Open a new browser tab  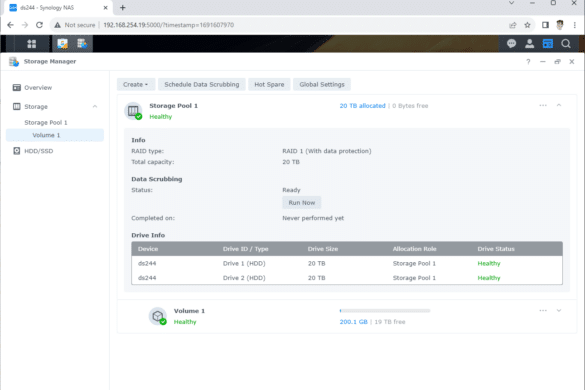click(122, 7)
